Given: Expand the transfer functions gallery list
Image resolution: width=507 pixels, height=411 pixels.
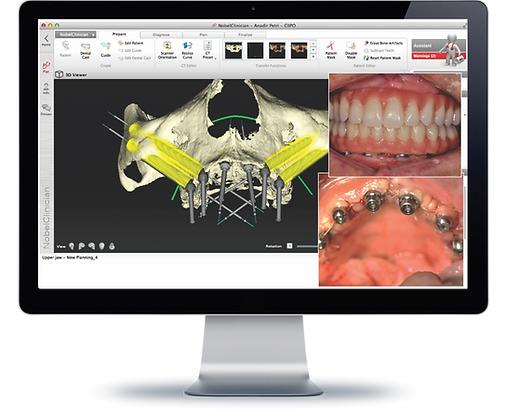Looking at the screenshot, I should [x=313, y=57].
